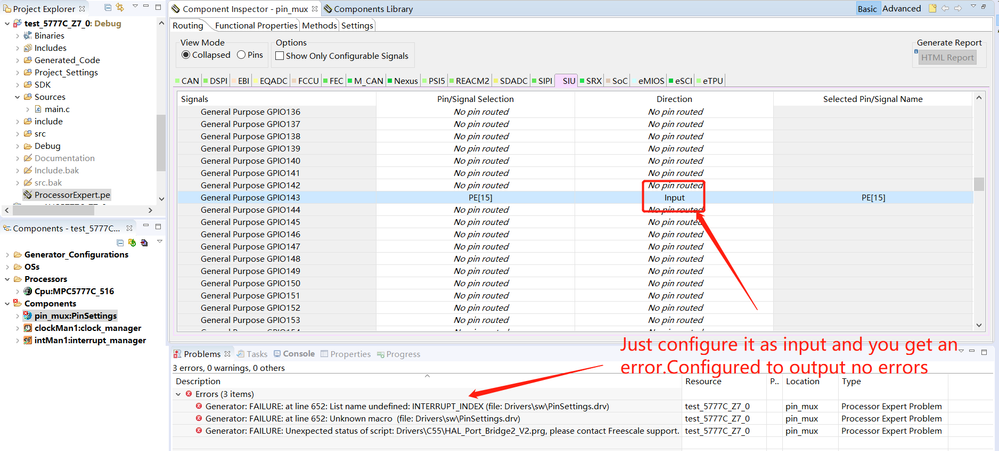This screenshot has width=999, height=451.
Task: Open the Components panel view menu triangle
Action: (159, 241)
